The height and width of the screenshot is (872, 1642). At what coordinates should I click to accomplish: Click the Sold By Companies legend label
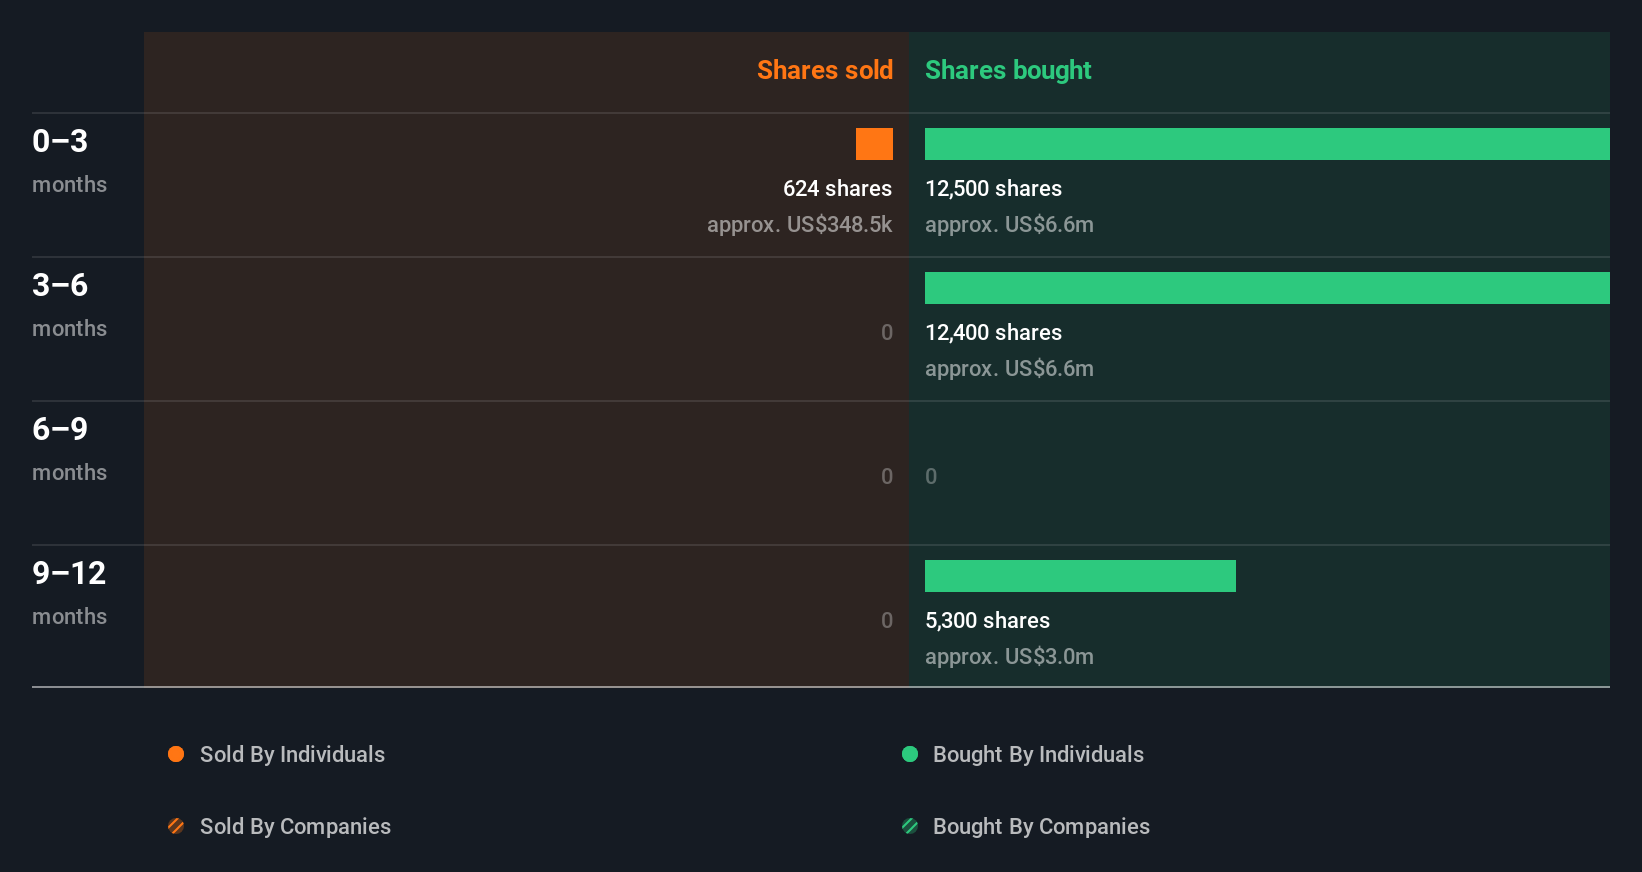point(295,826)
